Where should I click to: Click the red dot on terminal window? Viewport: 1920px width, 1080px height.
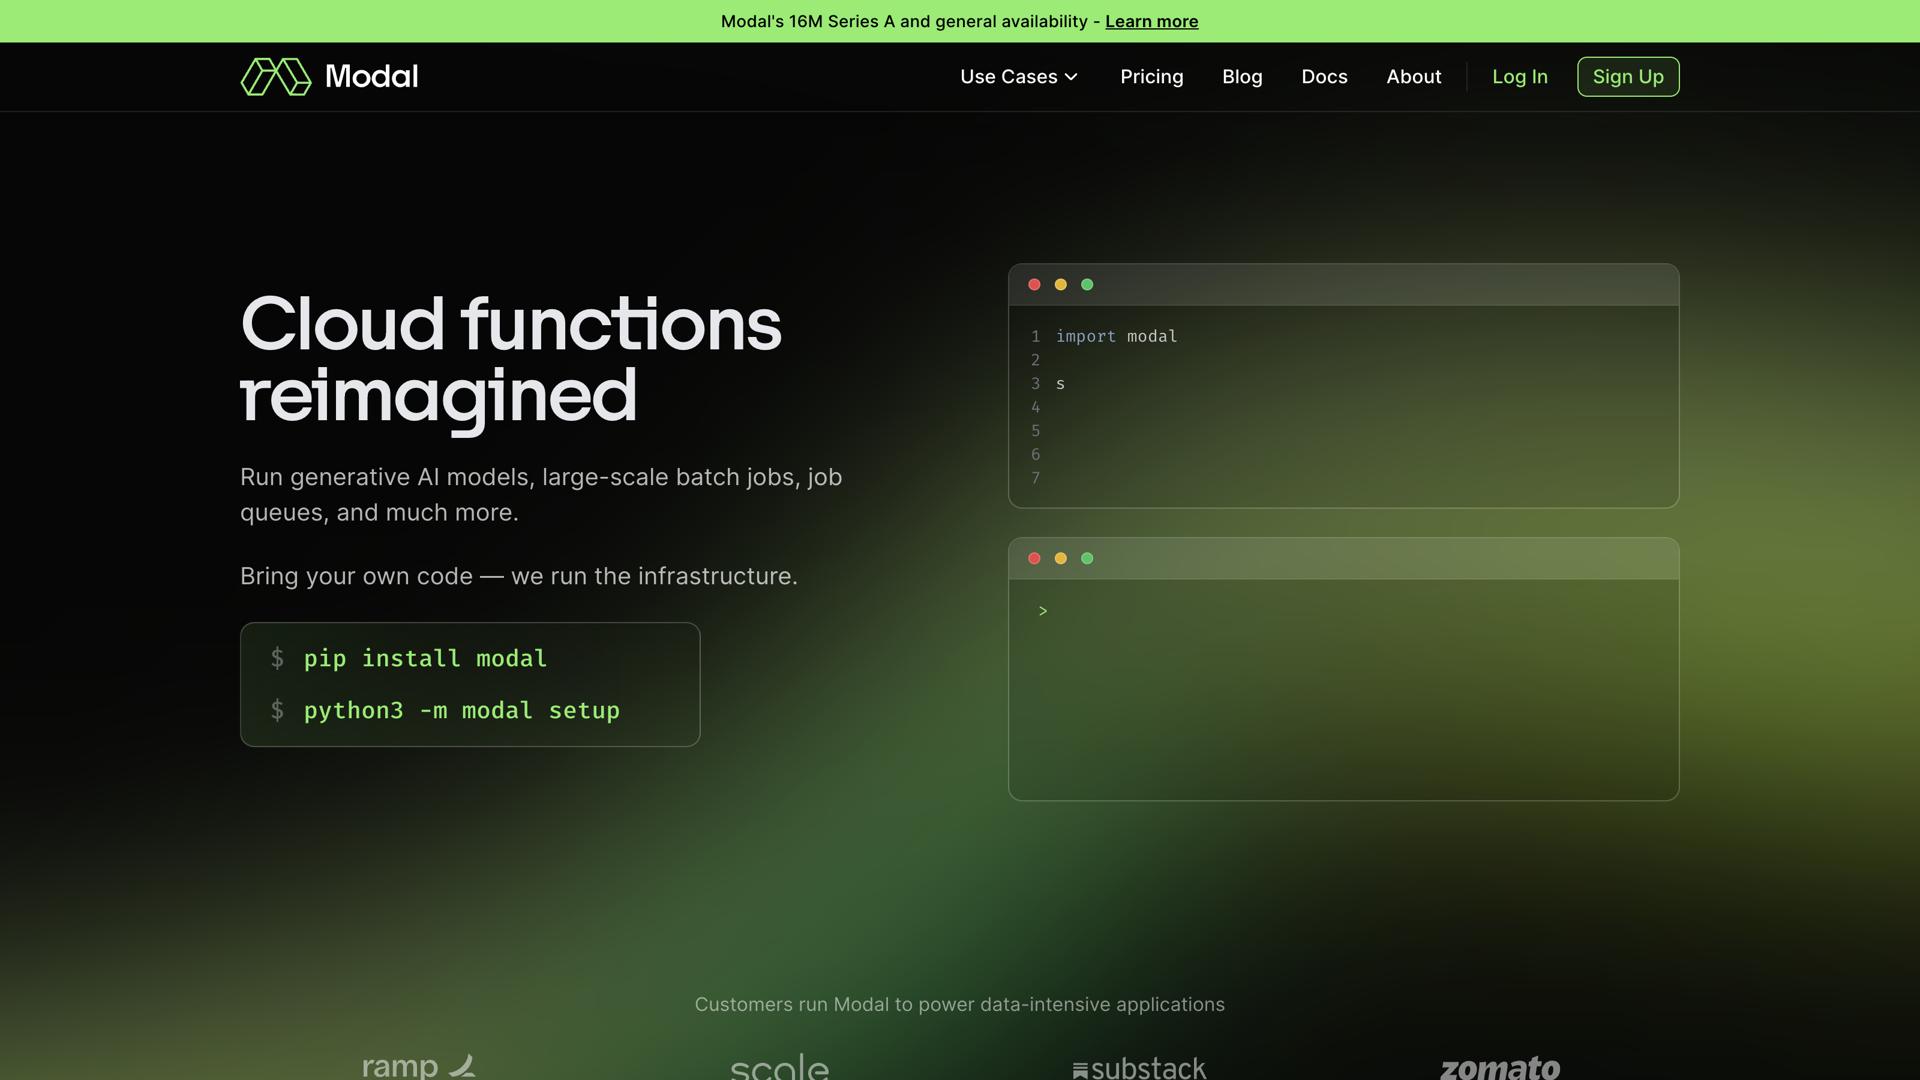1034,559
